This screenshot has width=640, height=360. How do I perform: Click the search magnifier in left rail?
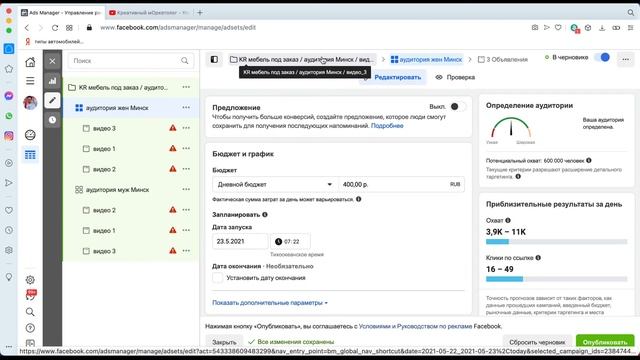click(30, 312)
